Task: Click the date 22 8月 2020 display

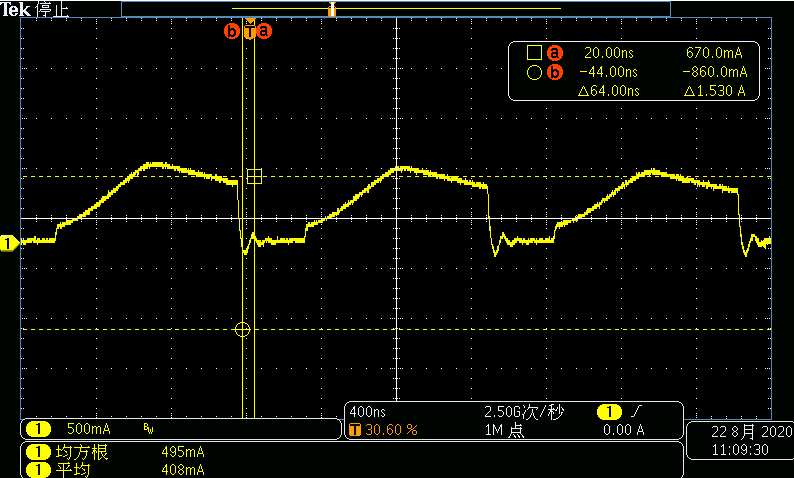Action: click(751, 432)
